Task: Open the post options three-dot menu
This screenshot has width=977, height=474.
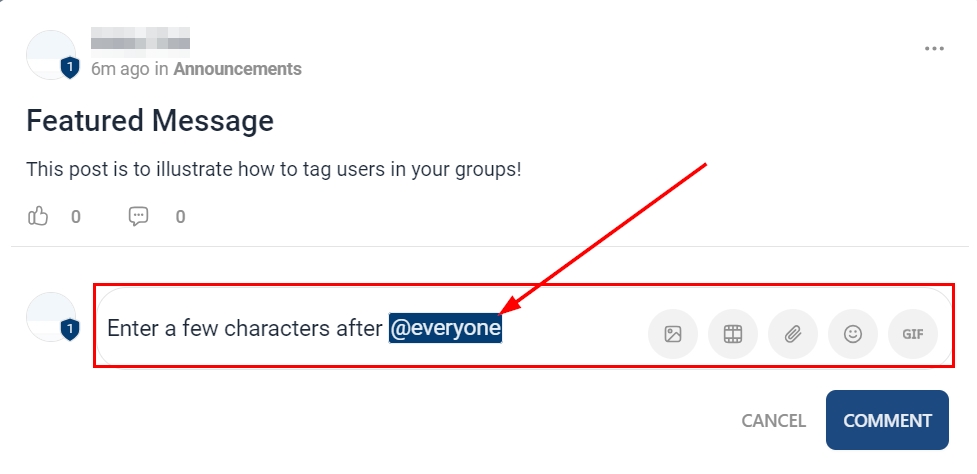Action: pos(935,48)
